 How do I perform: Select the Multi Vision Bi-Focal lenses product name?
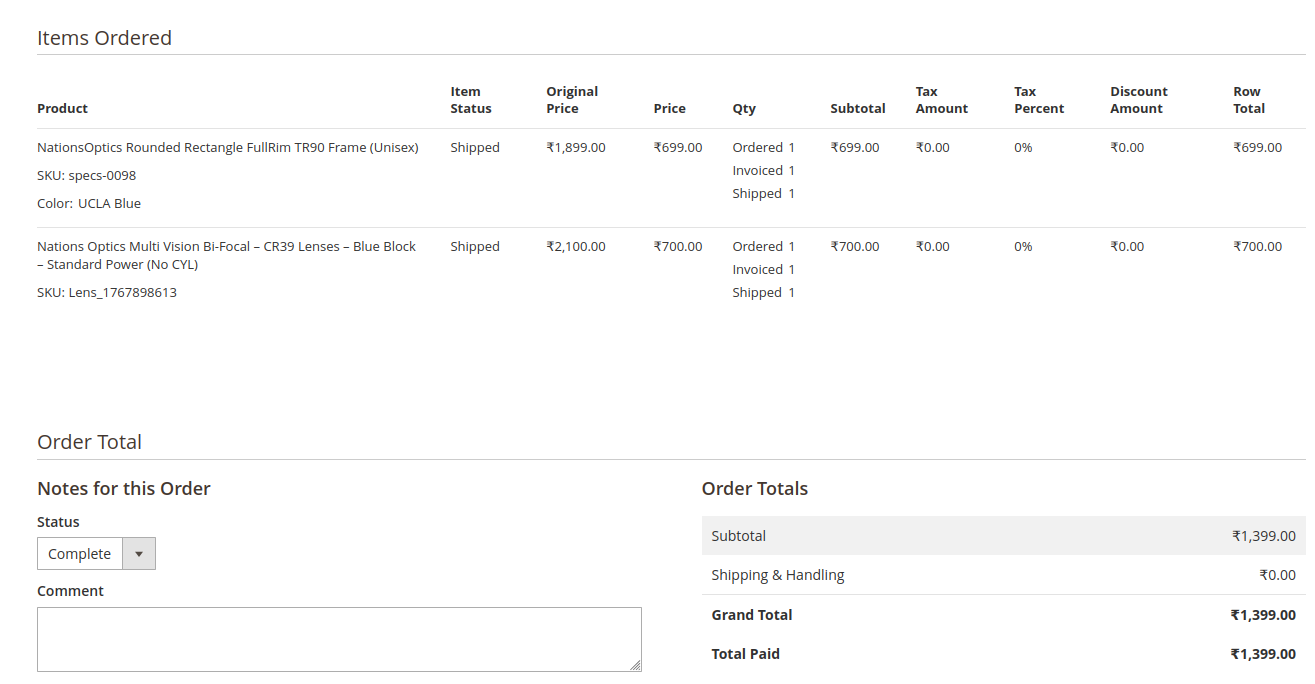click(x=226, y=255)
